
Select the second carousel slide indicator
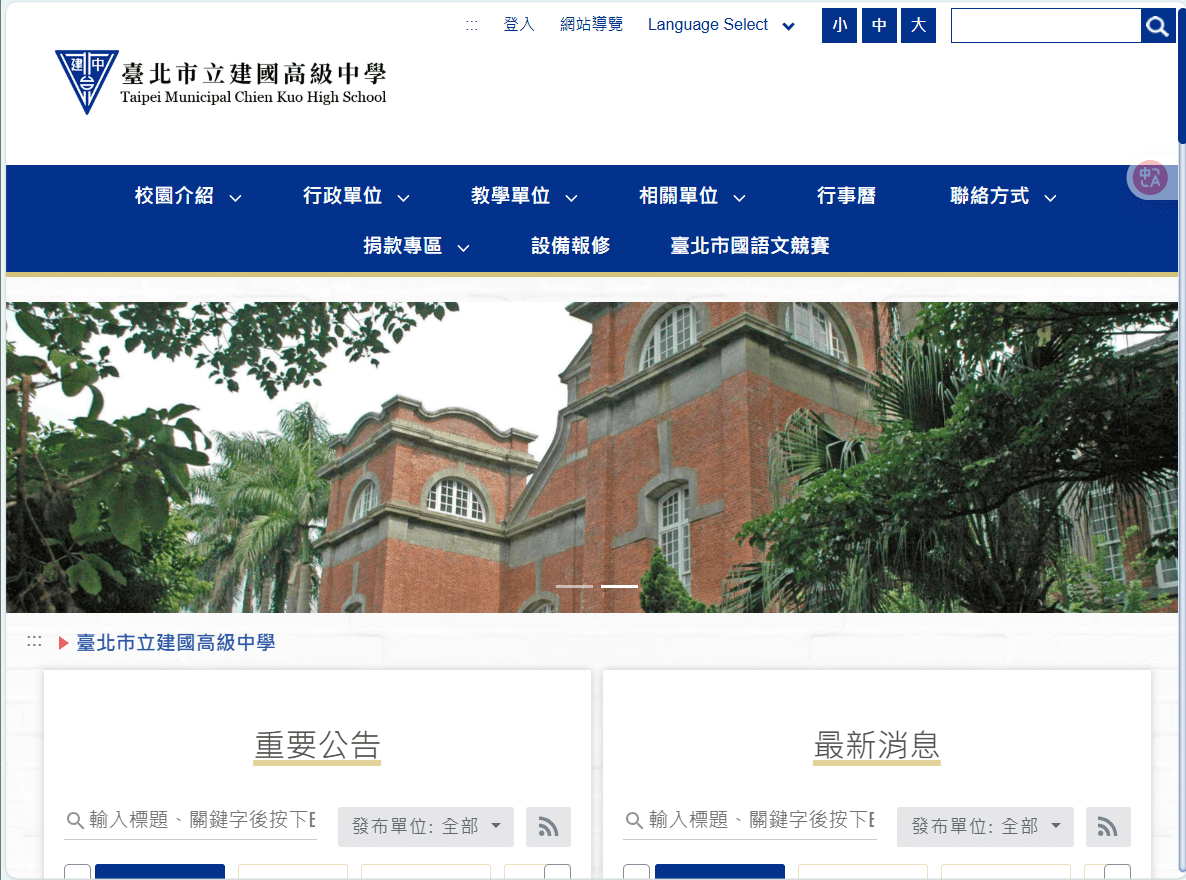pyautogui.click(x=619, y=586)
